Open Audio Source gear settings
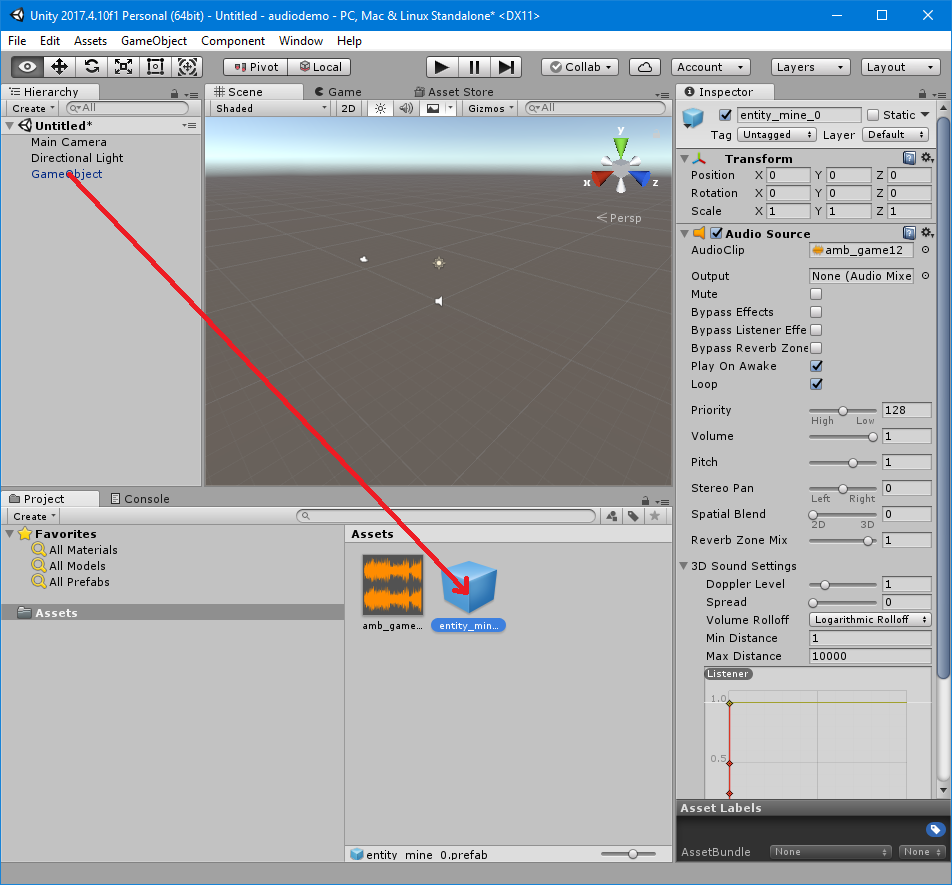This screenshot has height=885, width=952. point(927,232)
